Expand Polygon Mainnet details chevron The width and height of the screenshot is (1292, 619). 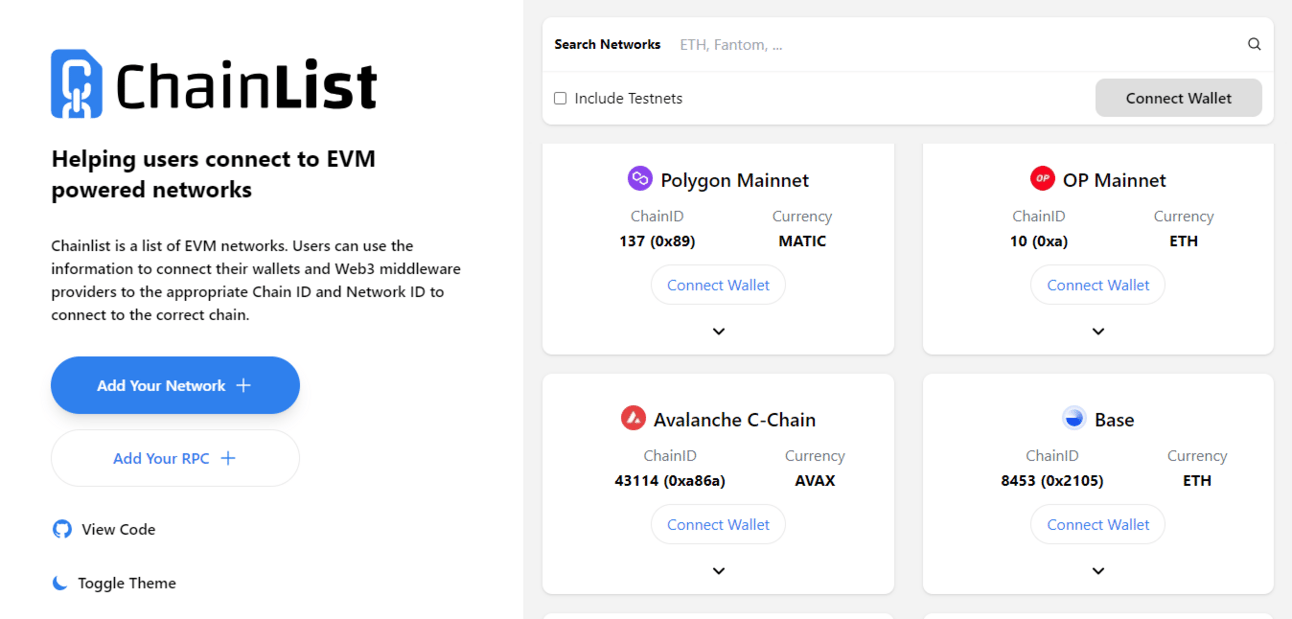tap(718, 331)
